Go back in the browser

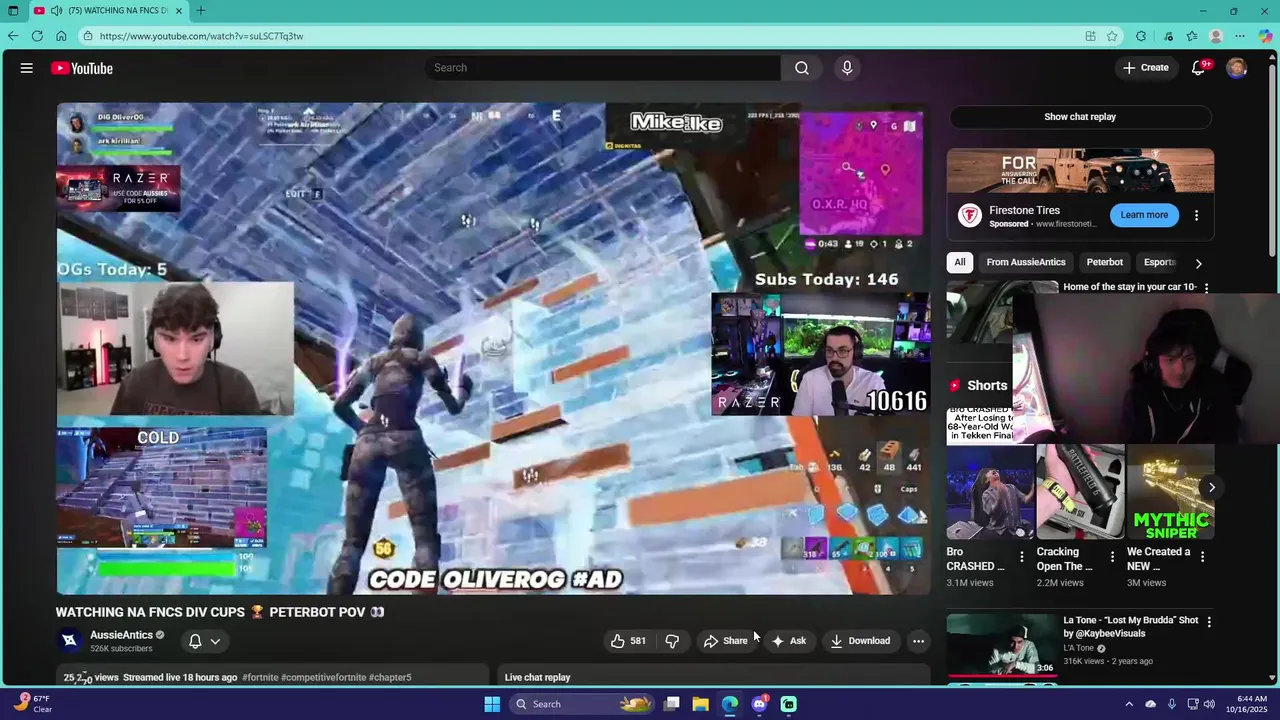(13, 36)
